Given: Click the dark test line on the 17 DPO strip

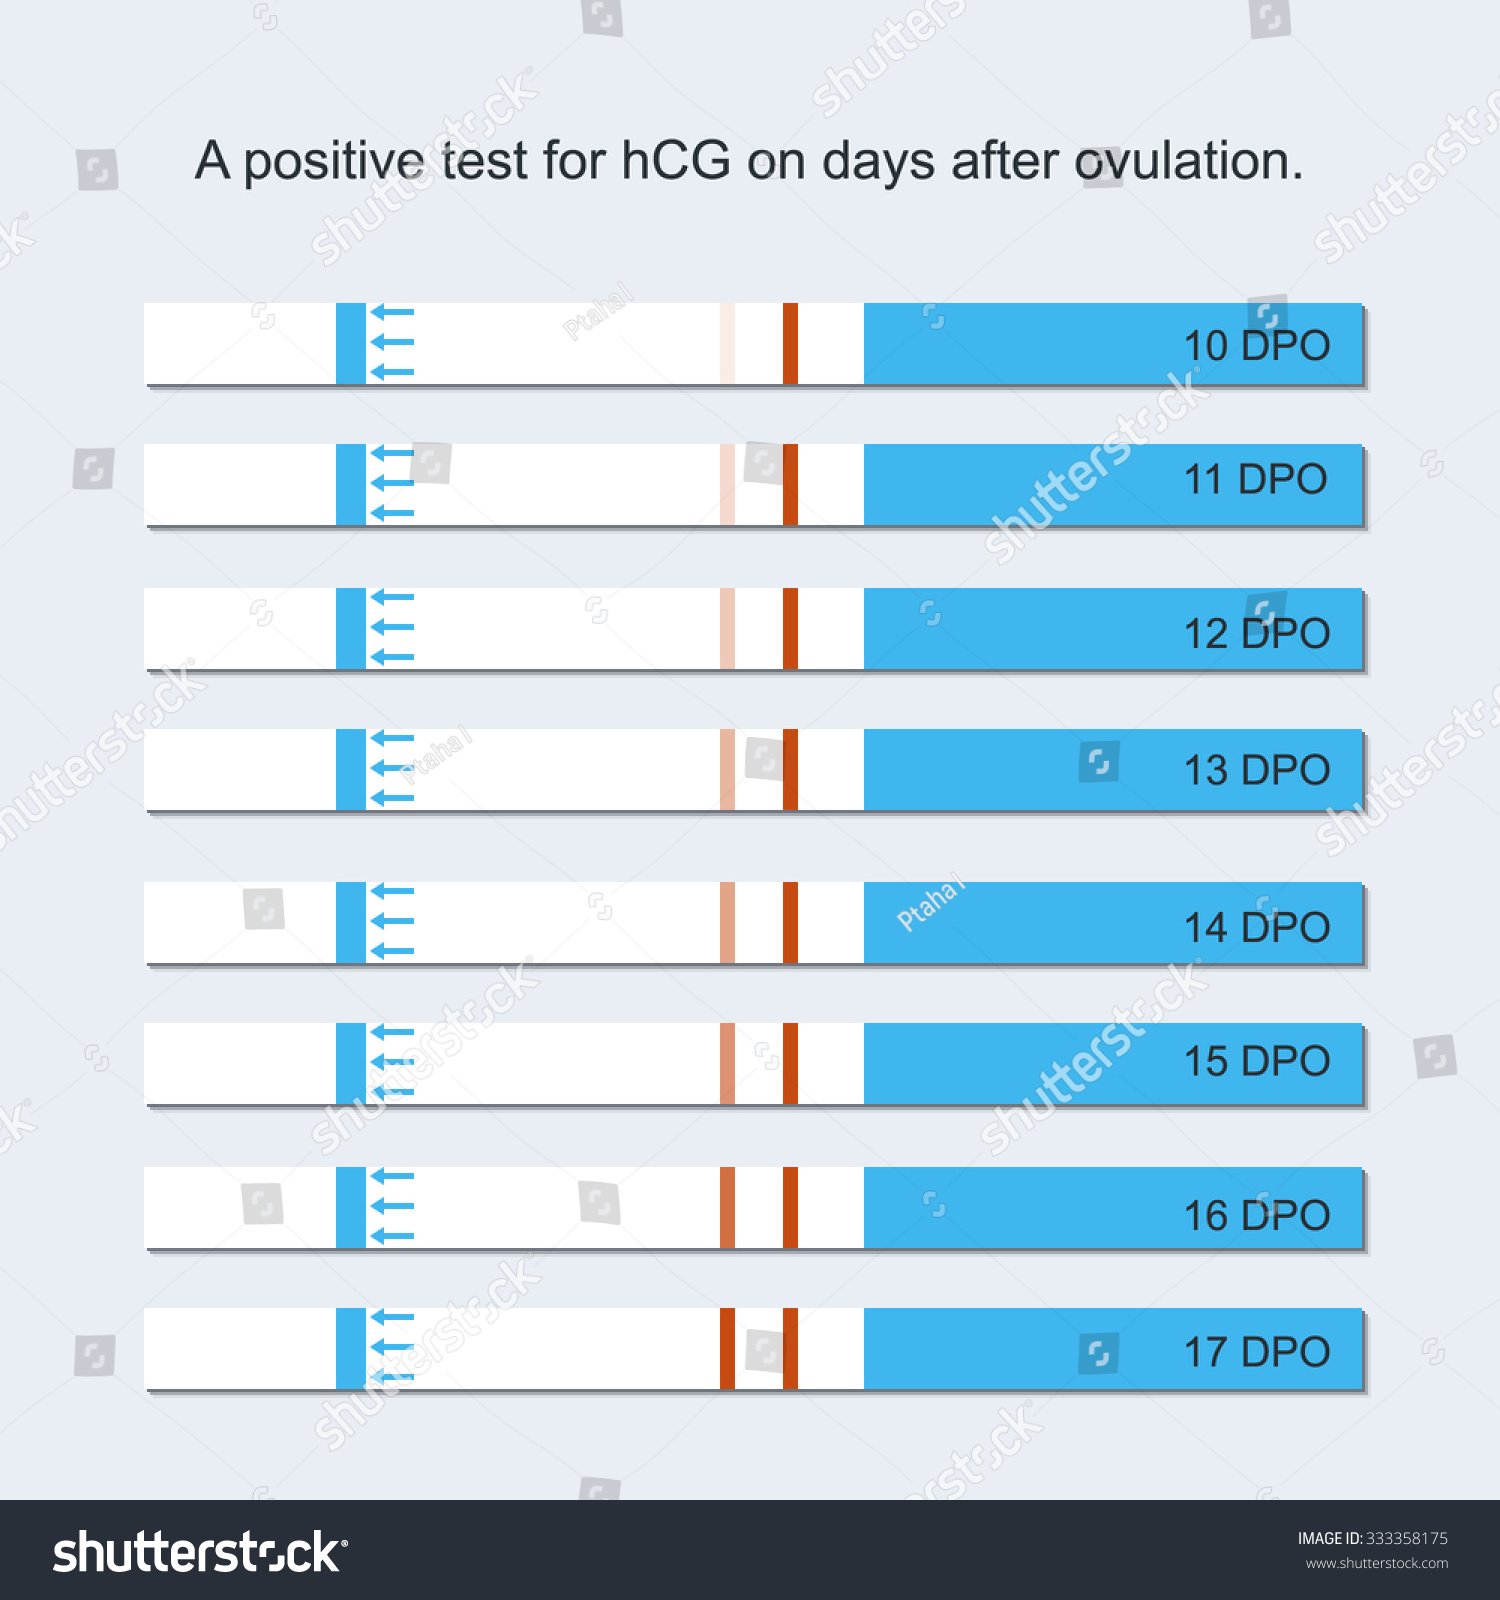Looking at the screenshot, I should 727,1348.
